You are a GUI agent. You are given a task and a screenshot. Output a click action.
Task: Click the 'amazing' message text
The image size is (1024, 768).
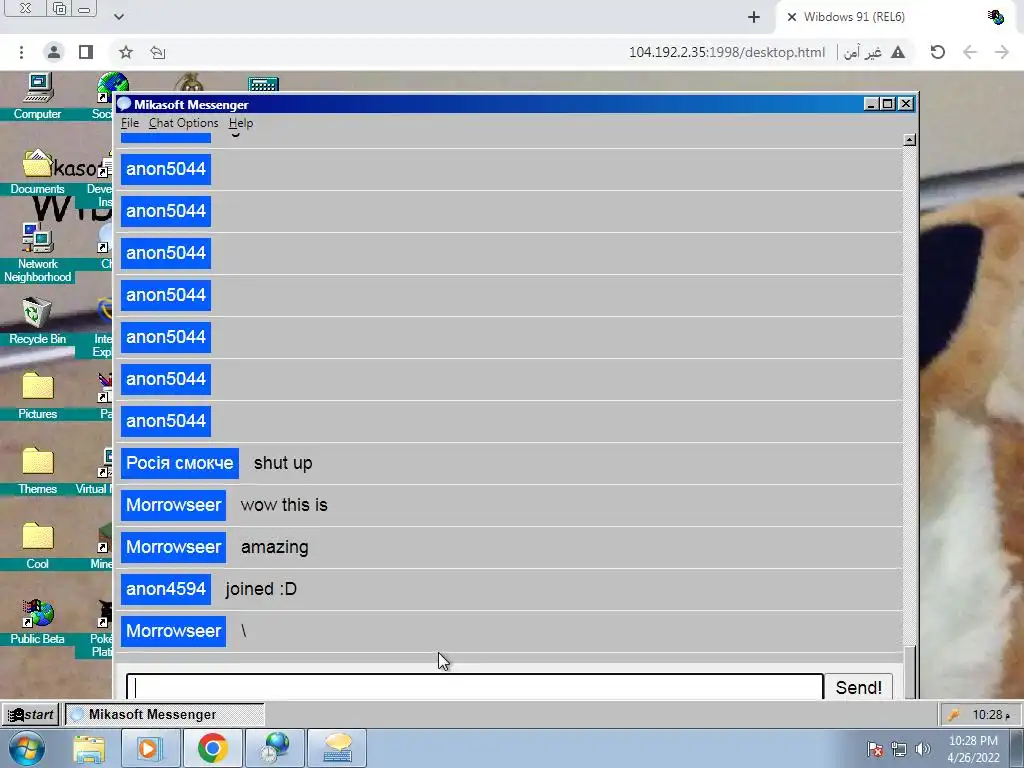(x=274, y=547)
